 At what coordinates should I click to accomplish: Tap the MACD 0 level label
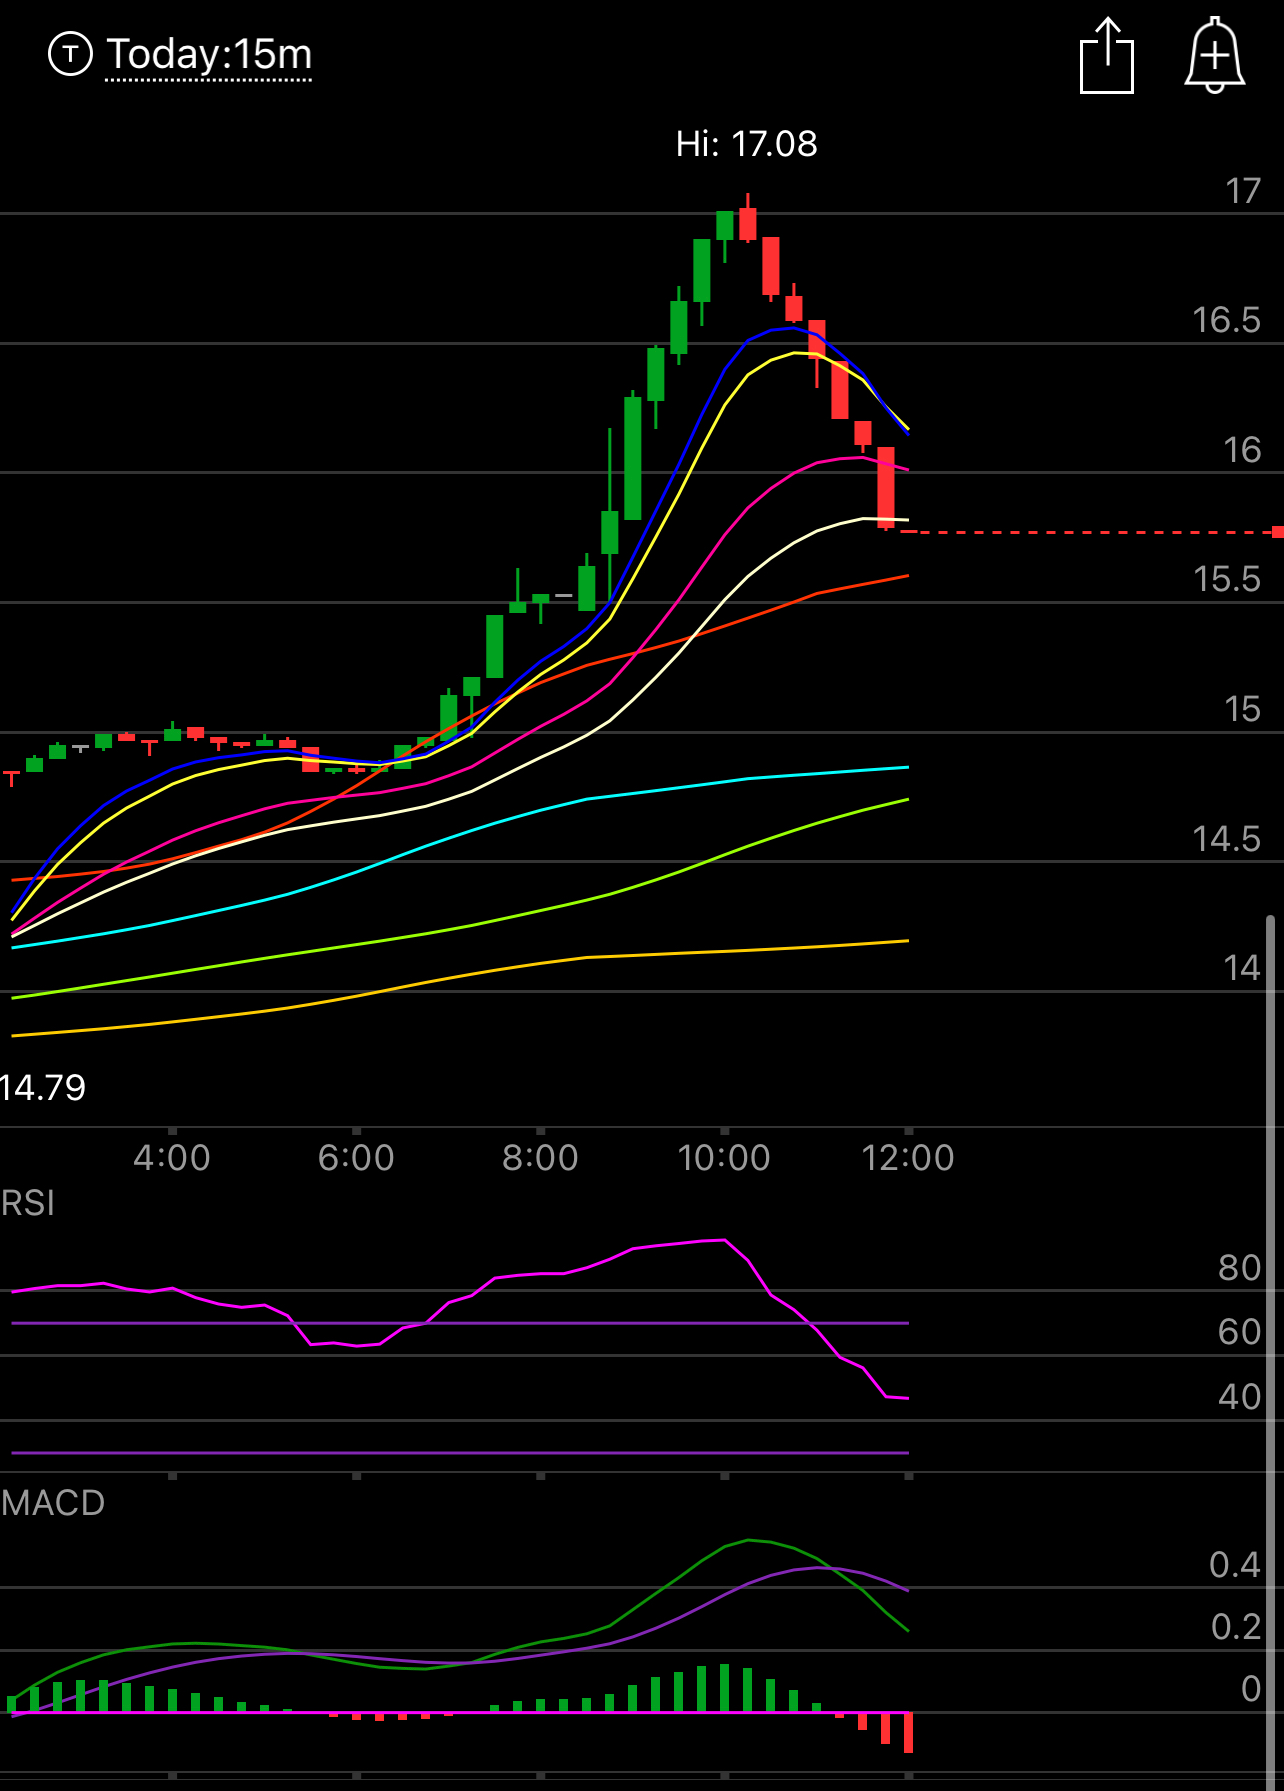click(1251, 1689)
